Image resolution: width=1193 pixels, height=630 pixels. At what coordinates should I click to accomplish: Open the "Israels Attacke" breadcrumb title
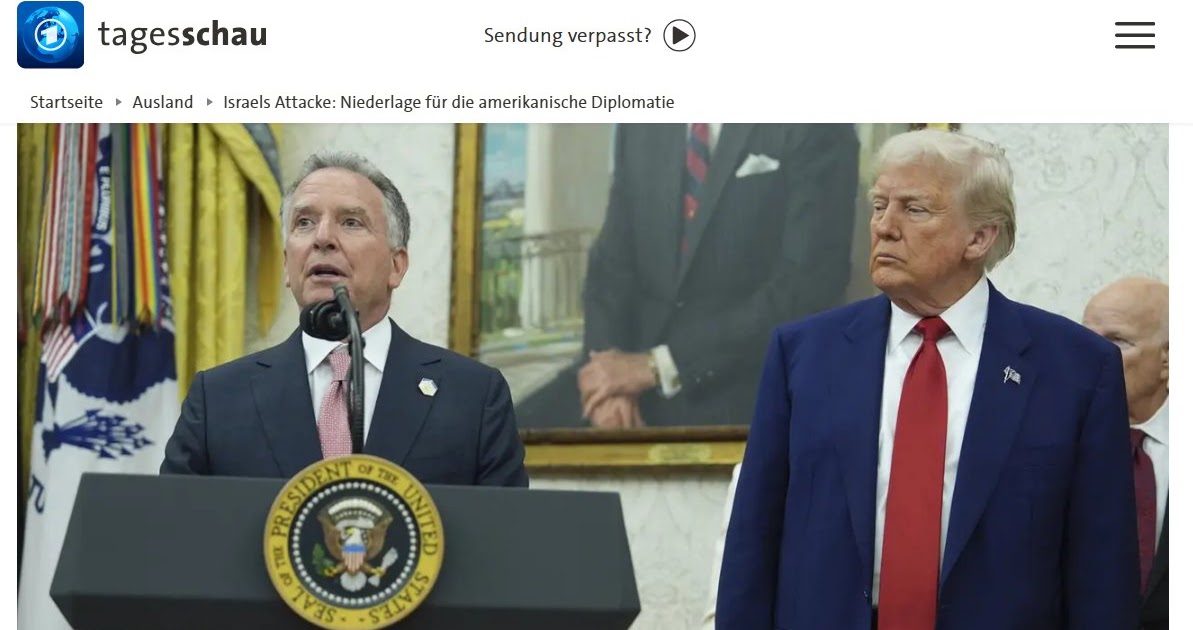449,102
